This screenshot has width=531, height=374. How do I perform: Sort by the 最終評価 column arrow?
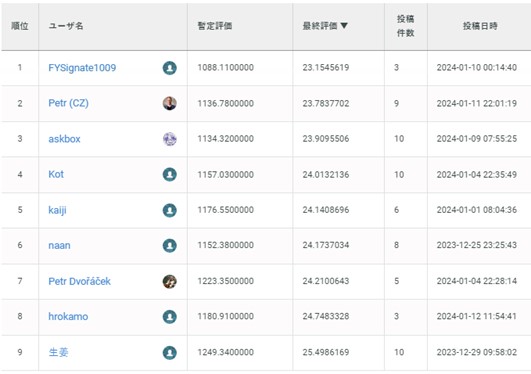[344, 26]
